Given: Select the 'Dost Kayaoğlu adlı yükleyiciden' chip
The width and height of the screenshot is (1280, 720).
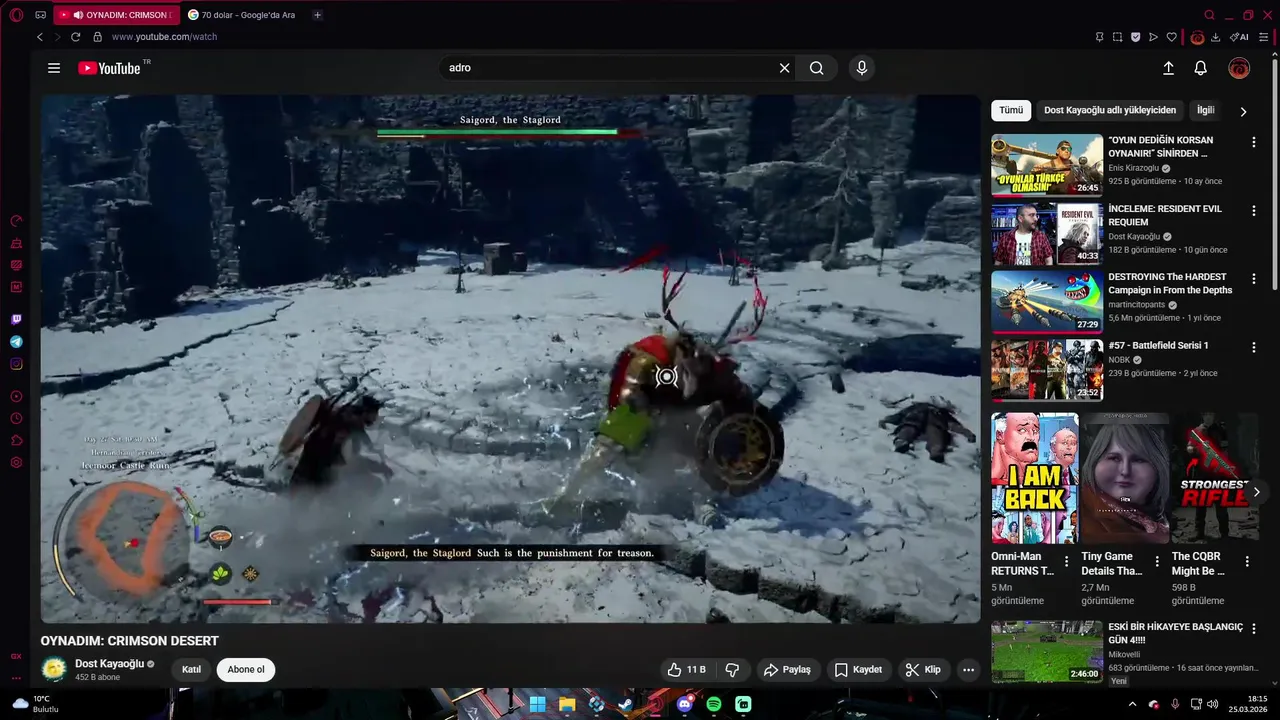Looking at the screenshot, I should coord(1110,110).
